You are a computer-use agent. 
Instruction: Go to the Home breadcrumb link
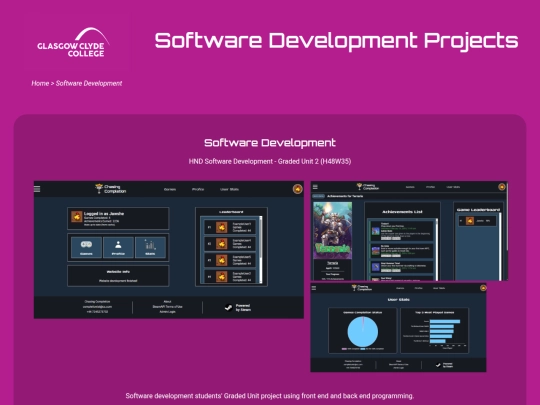click(x=40, y=83)
